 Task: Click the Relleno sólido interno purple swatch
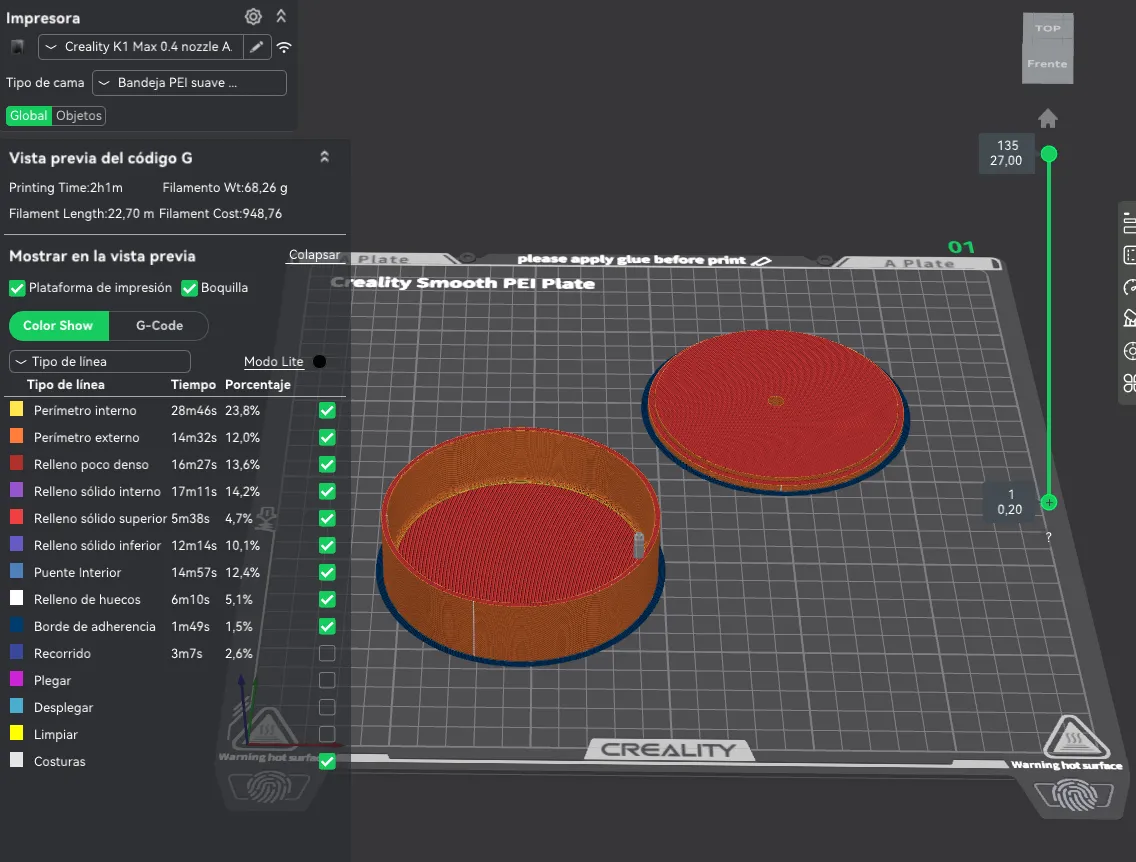click(x=16, y=490)
